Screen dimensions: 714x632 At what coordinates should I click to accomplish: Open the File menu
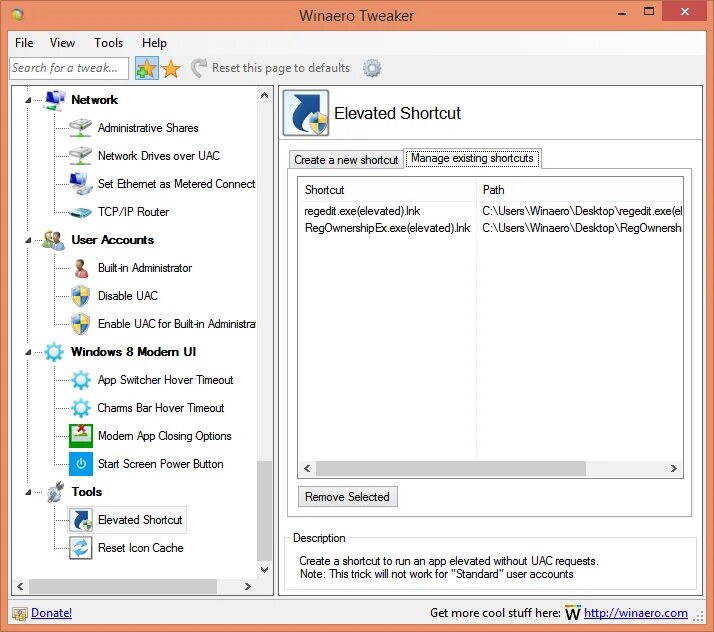coord(24,43)
